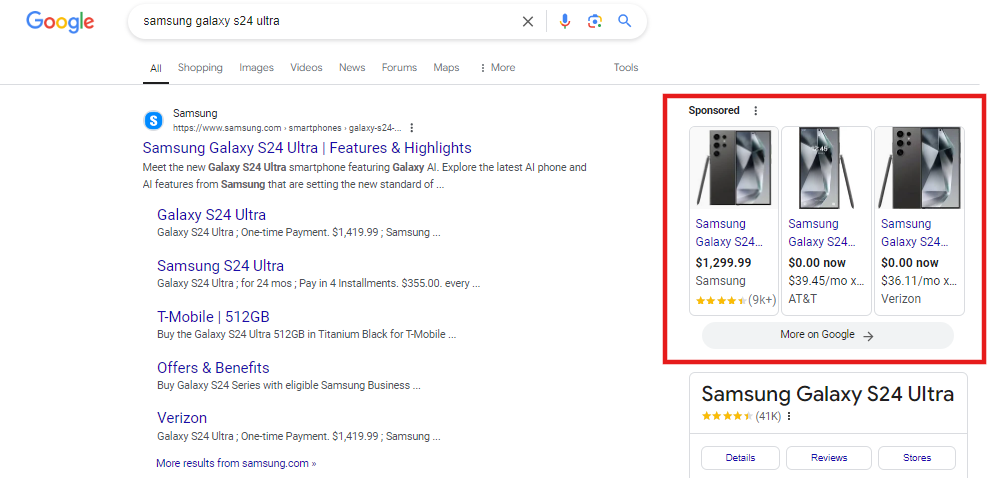The image size is (987, 478).
Task: Open the Stores button
Action: click(917, 458)
